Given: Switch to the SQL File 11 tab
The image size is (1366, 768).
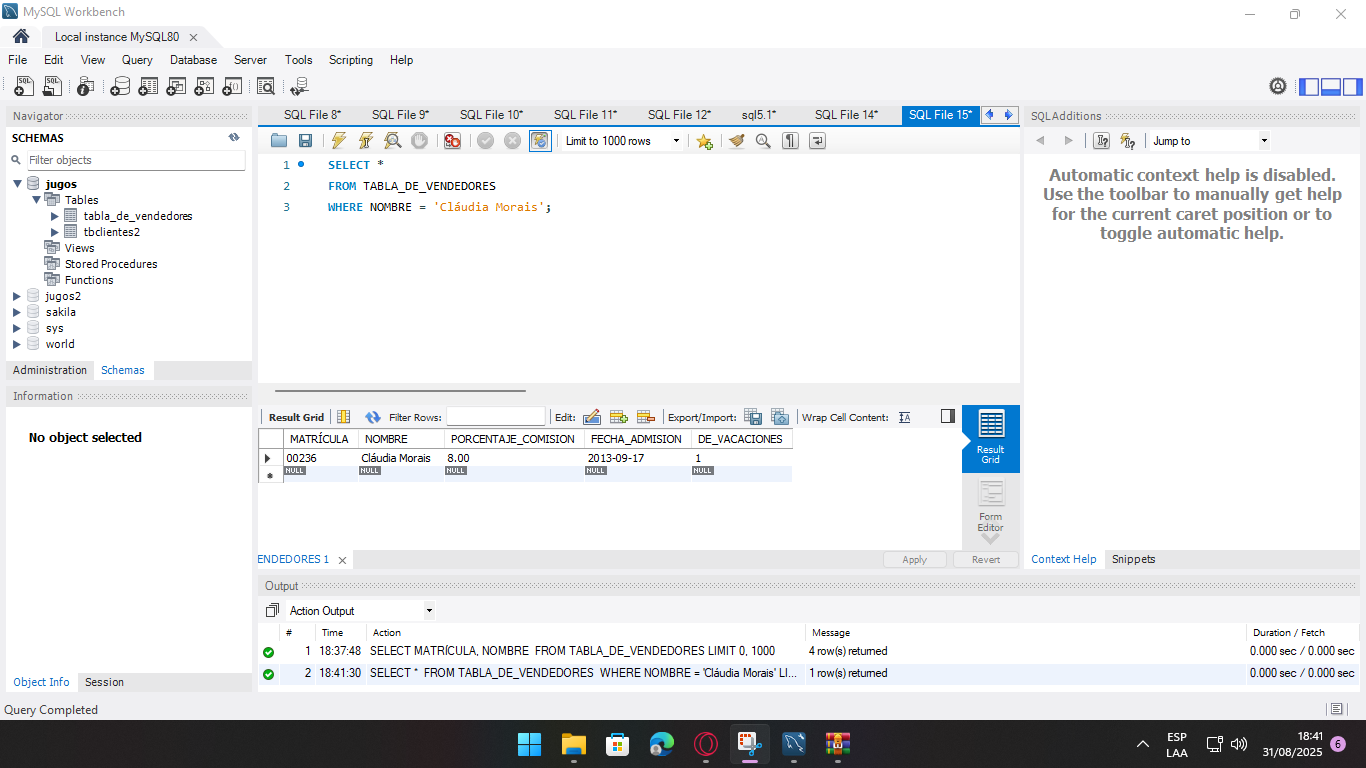Looking at the screenshot, I should pyautogui.click(x=585, y=115).
